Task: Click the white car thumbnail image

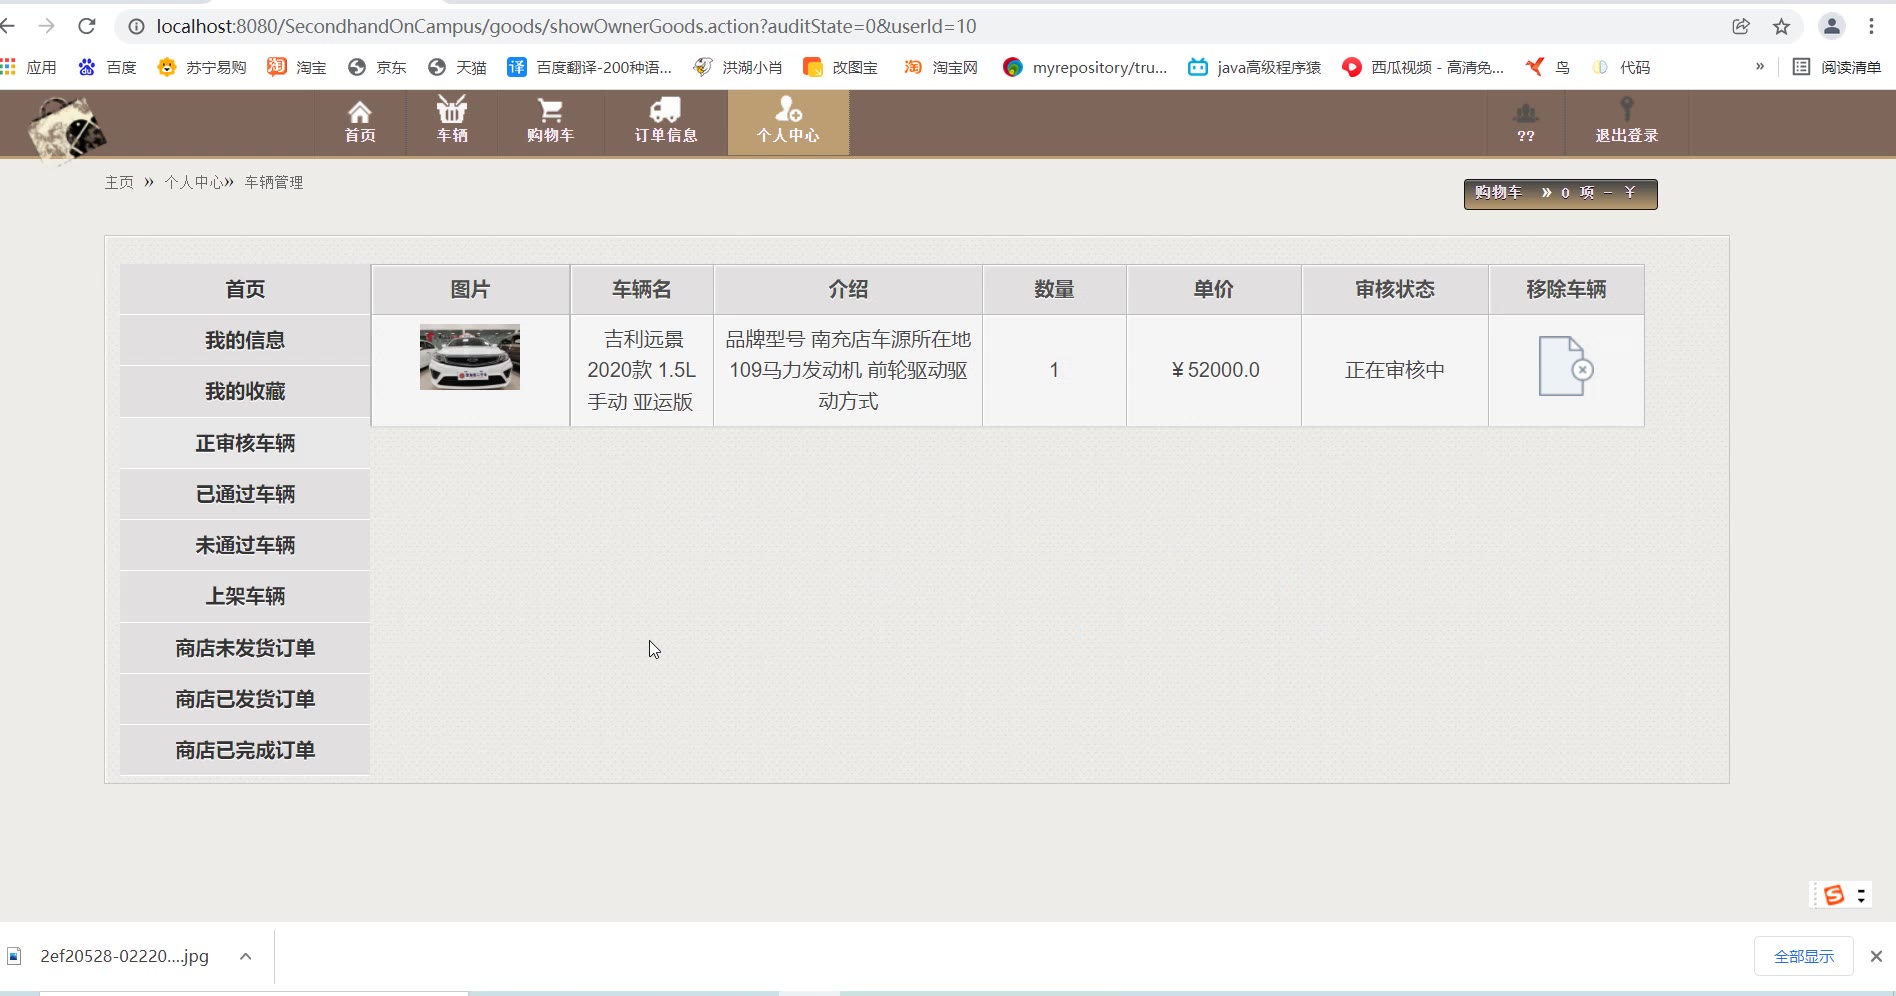Action: pos(470,357)
